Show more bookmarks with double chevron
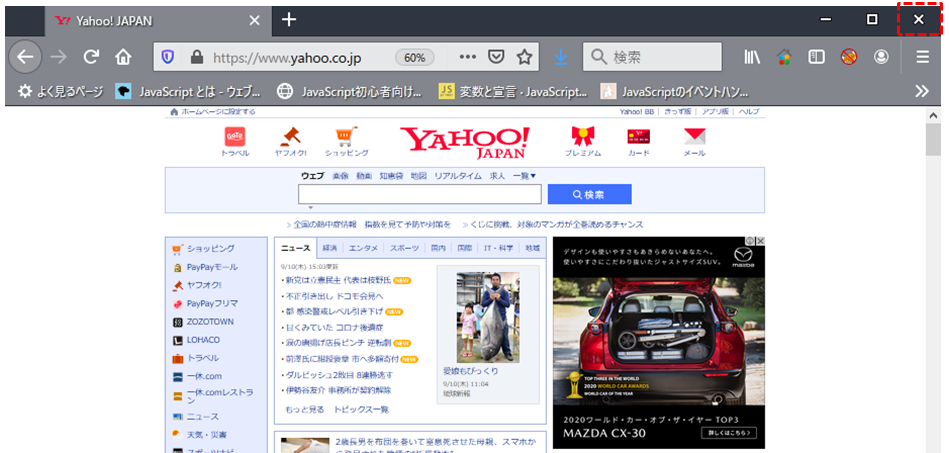This screenshot has height=453, width=949. click(x=922, y=91)
